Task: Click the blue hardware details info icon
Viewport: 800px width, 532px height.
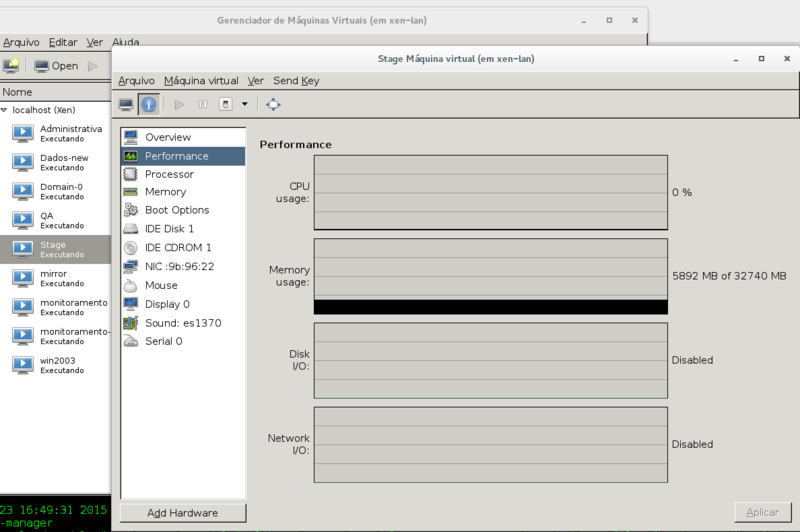Action: [149, 105]
